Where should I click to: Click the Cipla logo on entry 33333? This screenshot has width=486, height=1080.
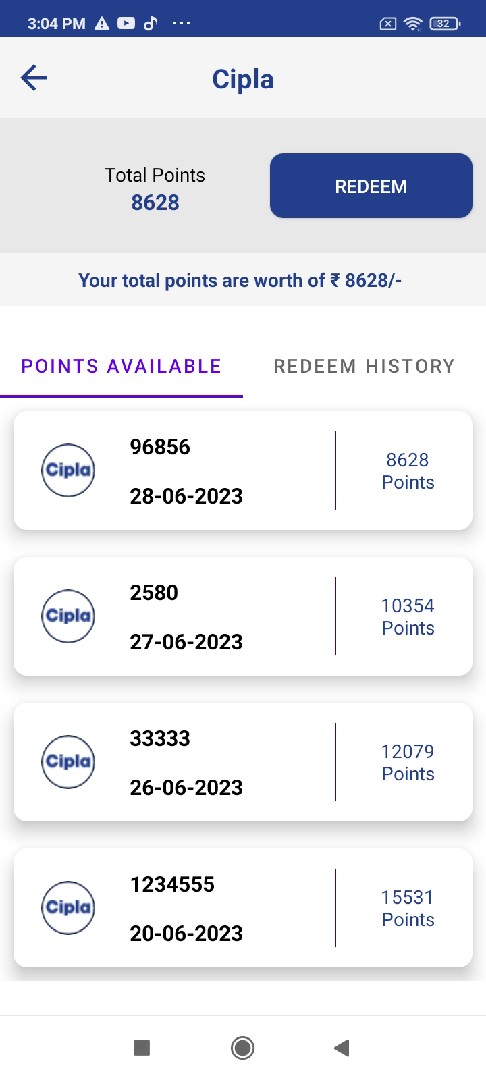68,762
